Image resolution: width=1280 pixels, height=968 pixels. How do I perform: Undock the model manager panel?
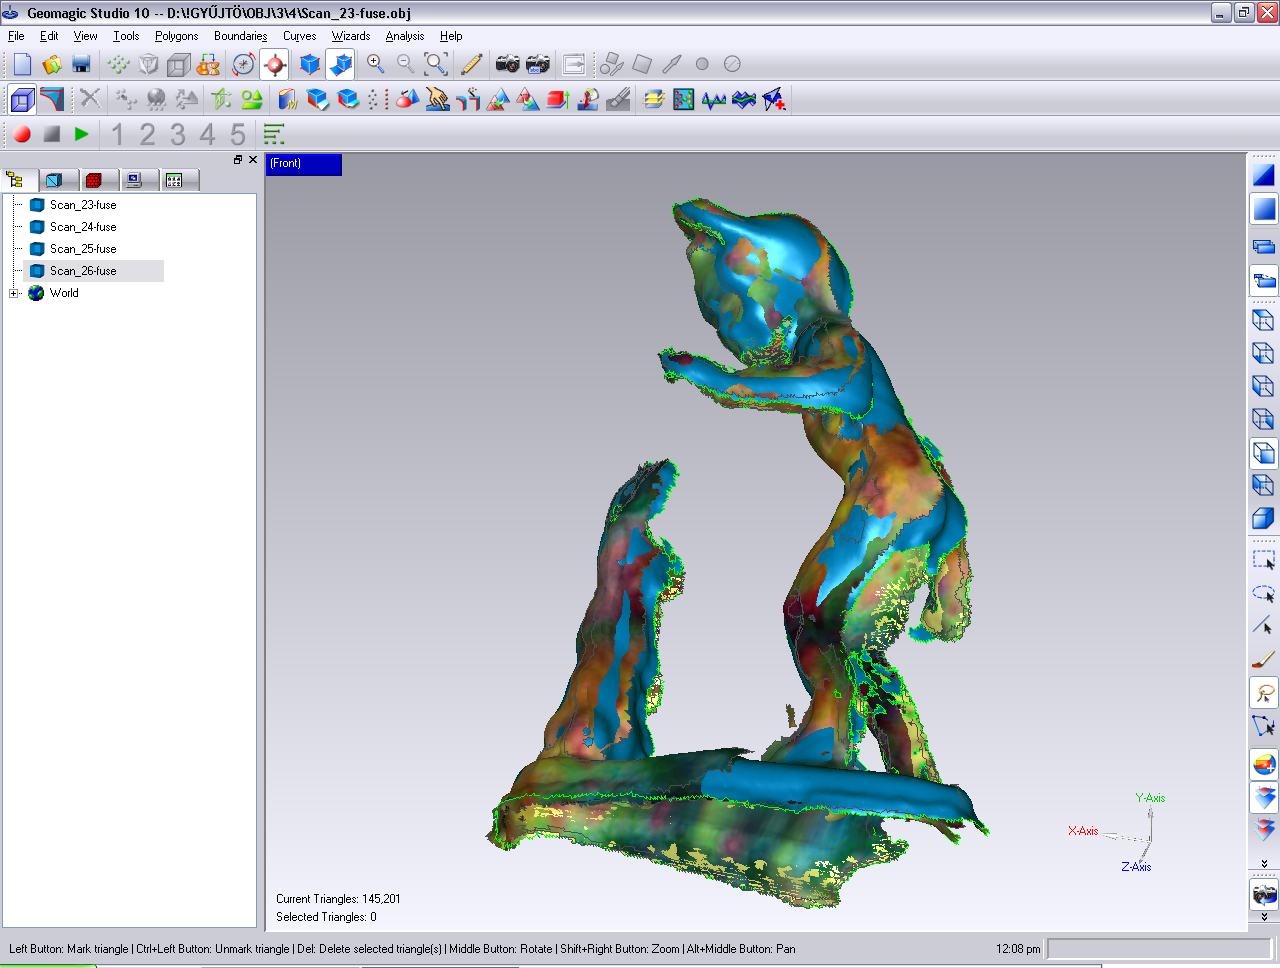238,160
